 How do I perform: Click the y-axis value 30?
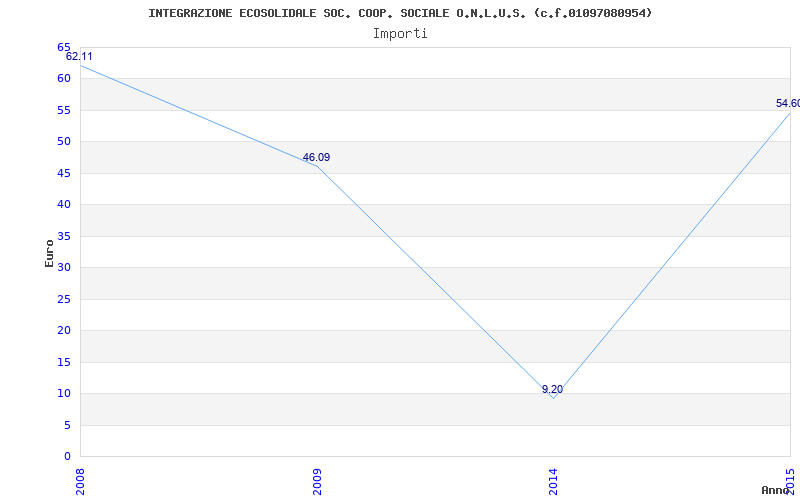[x=64, y=267]
